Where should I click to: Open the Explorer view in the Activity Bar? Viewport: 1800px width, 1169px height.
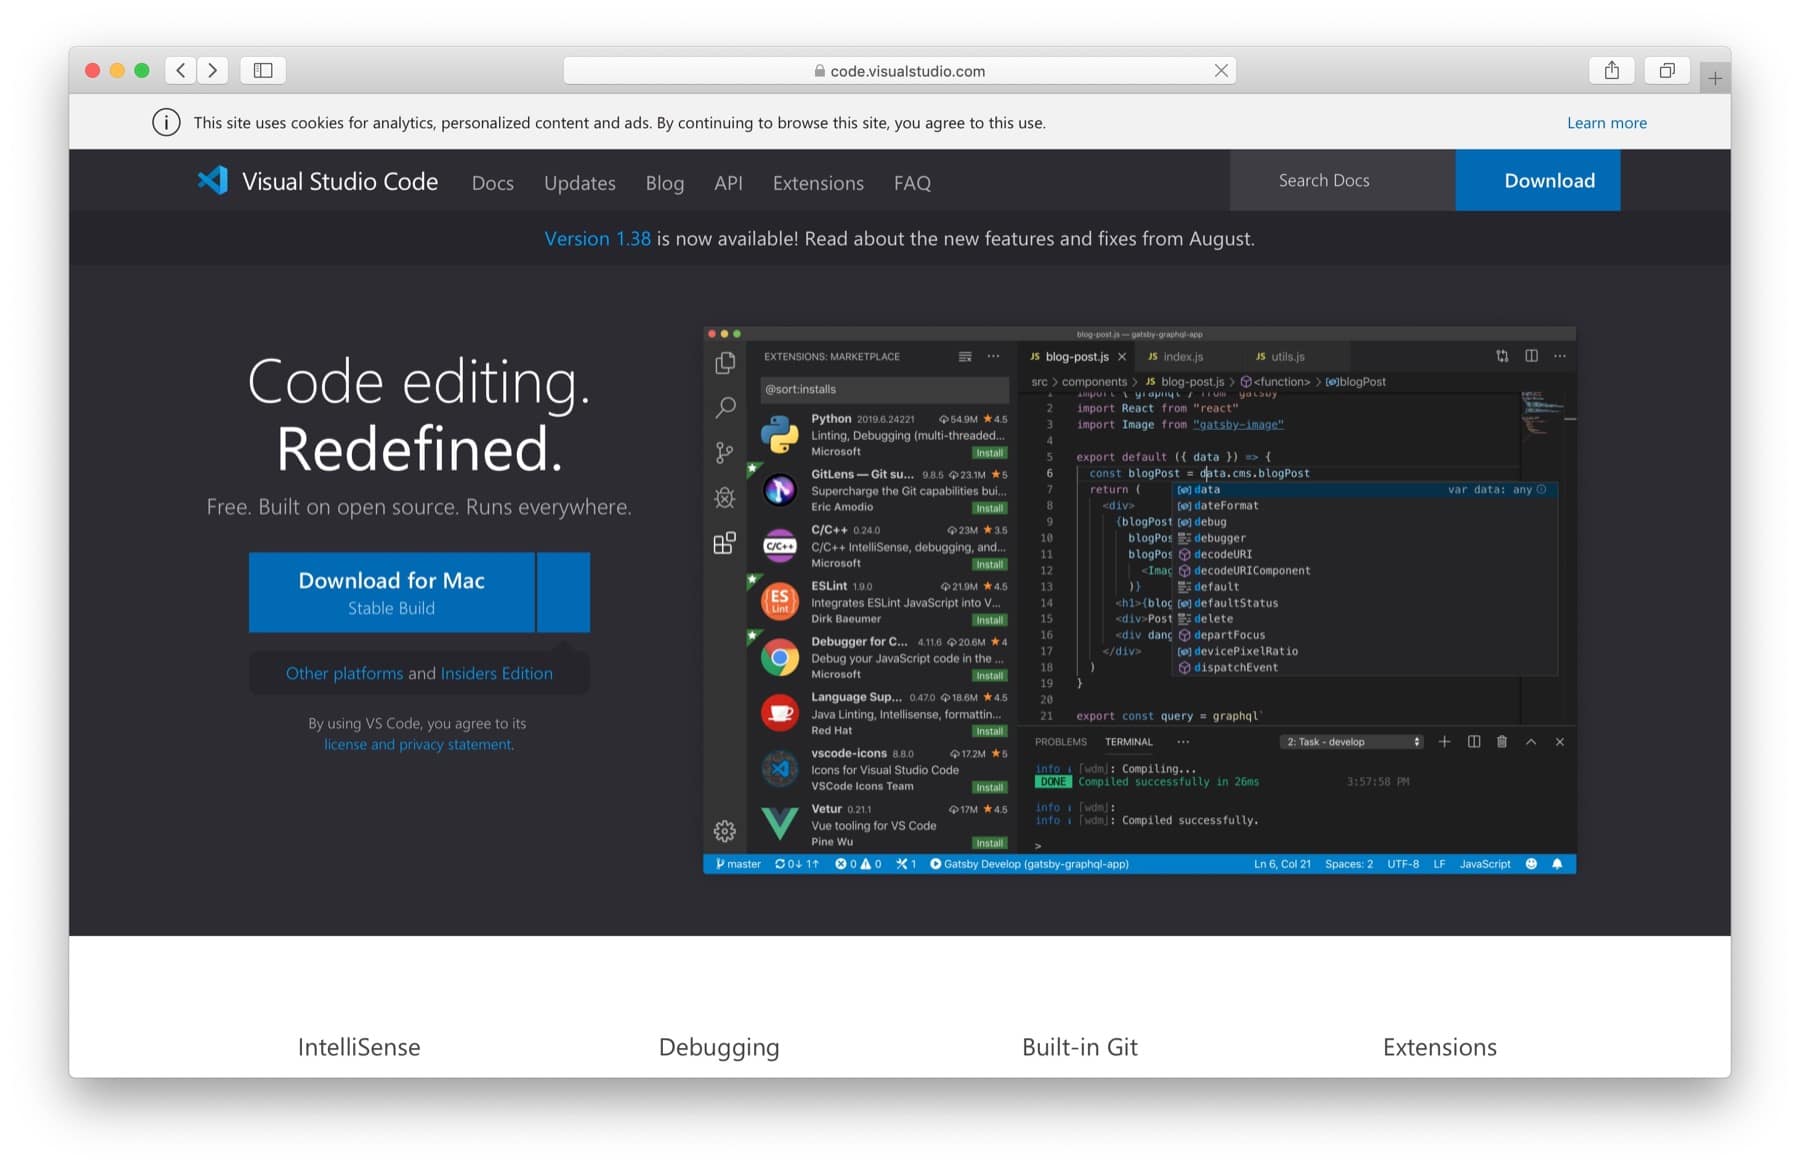coord(723,364)
